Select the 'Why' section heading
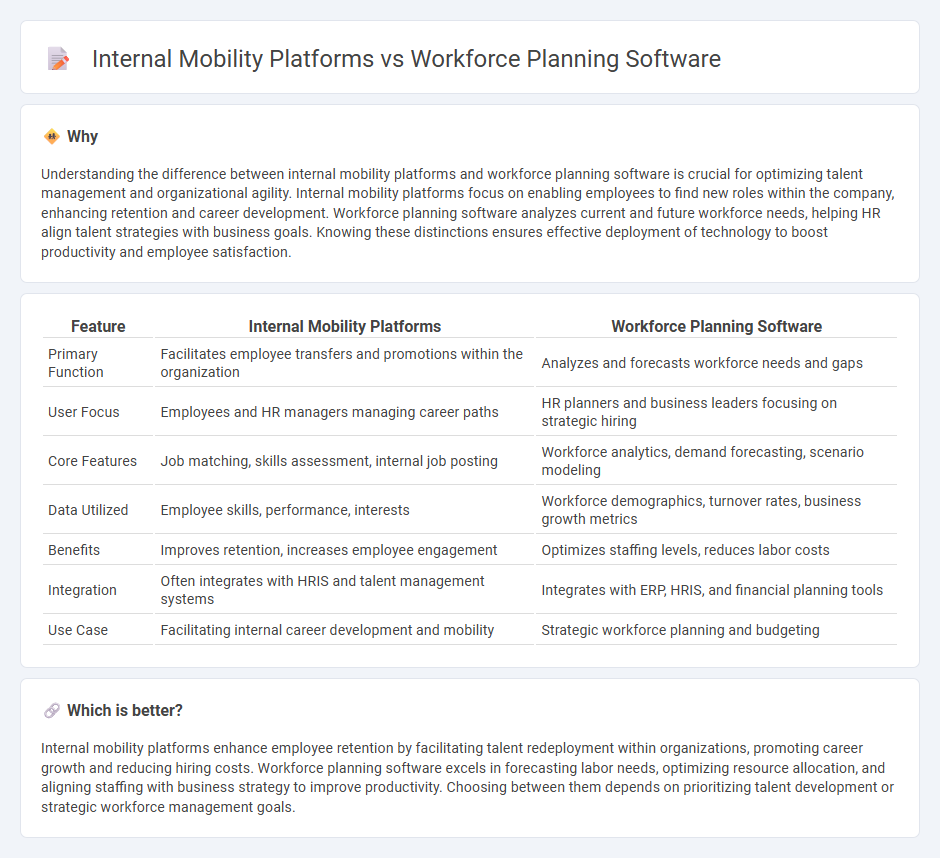The height and width of the screenshot is (858, 940). click(83, 137)
